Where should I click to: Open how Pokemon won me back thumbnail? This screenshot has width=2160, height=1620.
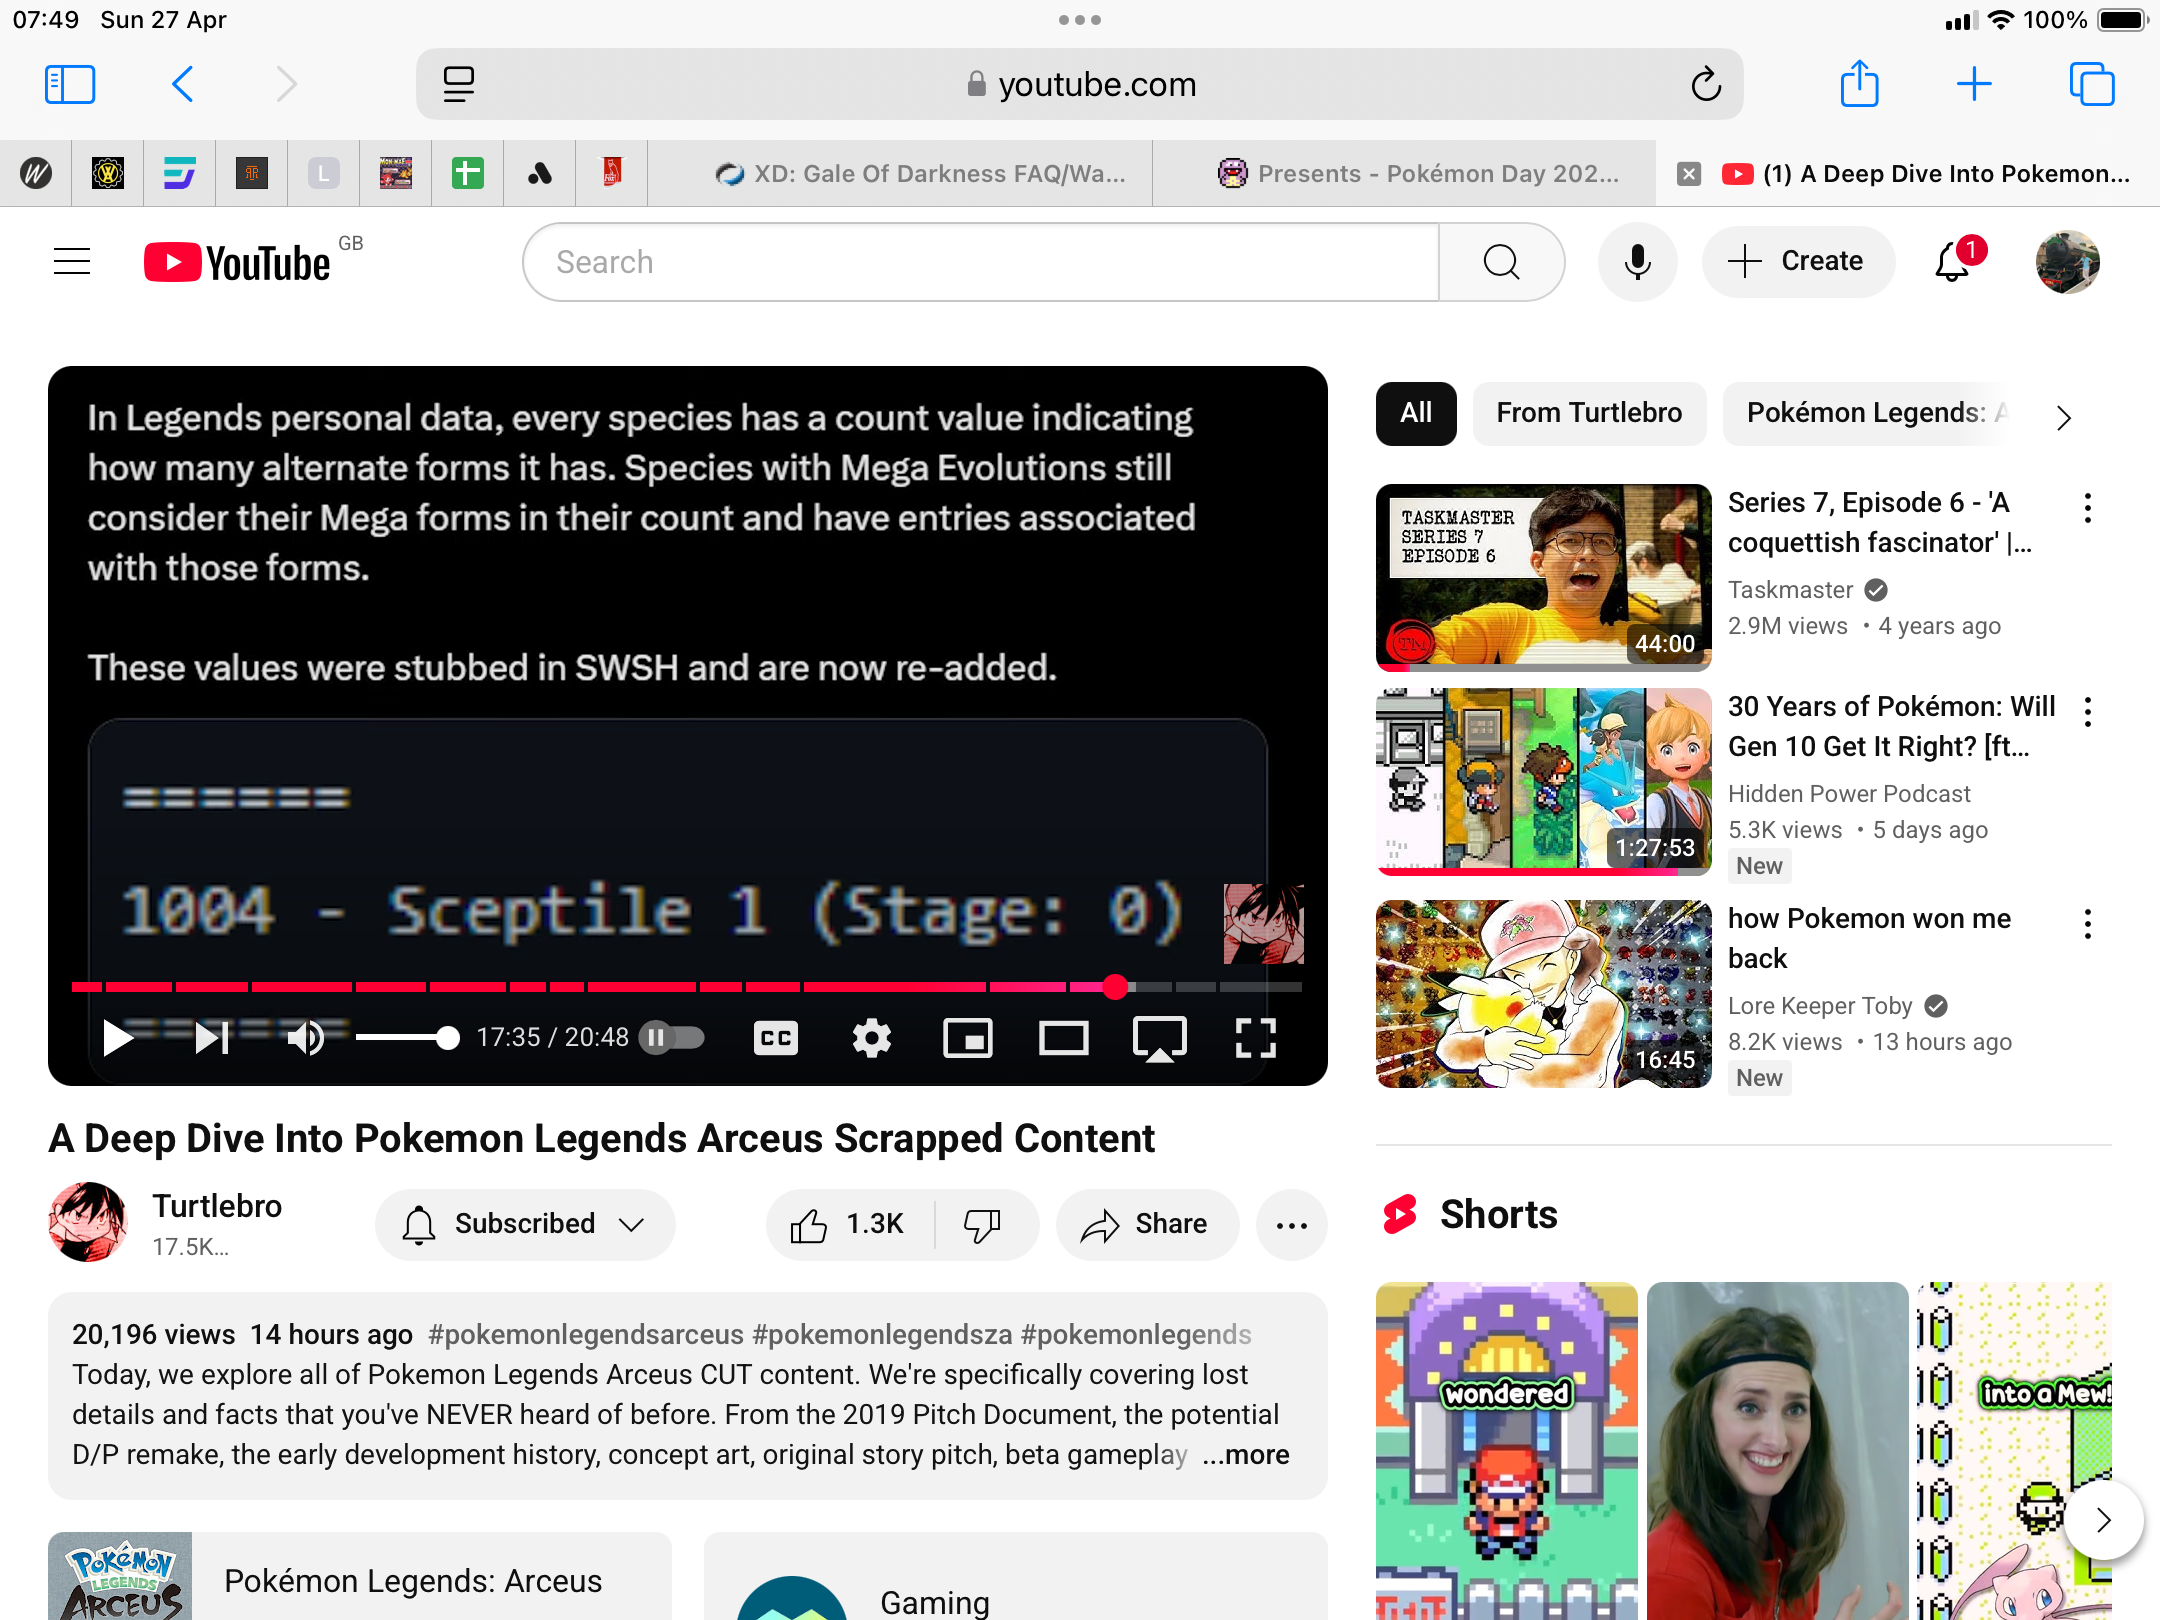(1543, 993)
